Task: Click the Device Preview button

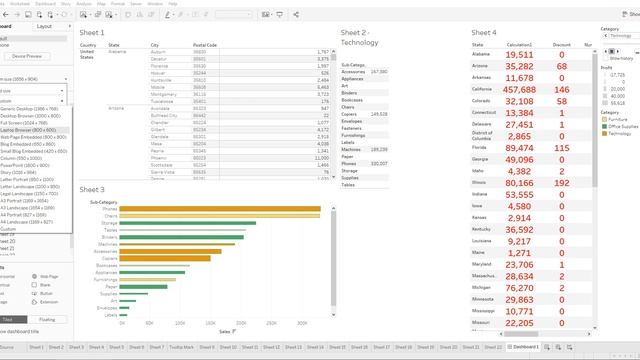Action: pos(27,56)
